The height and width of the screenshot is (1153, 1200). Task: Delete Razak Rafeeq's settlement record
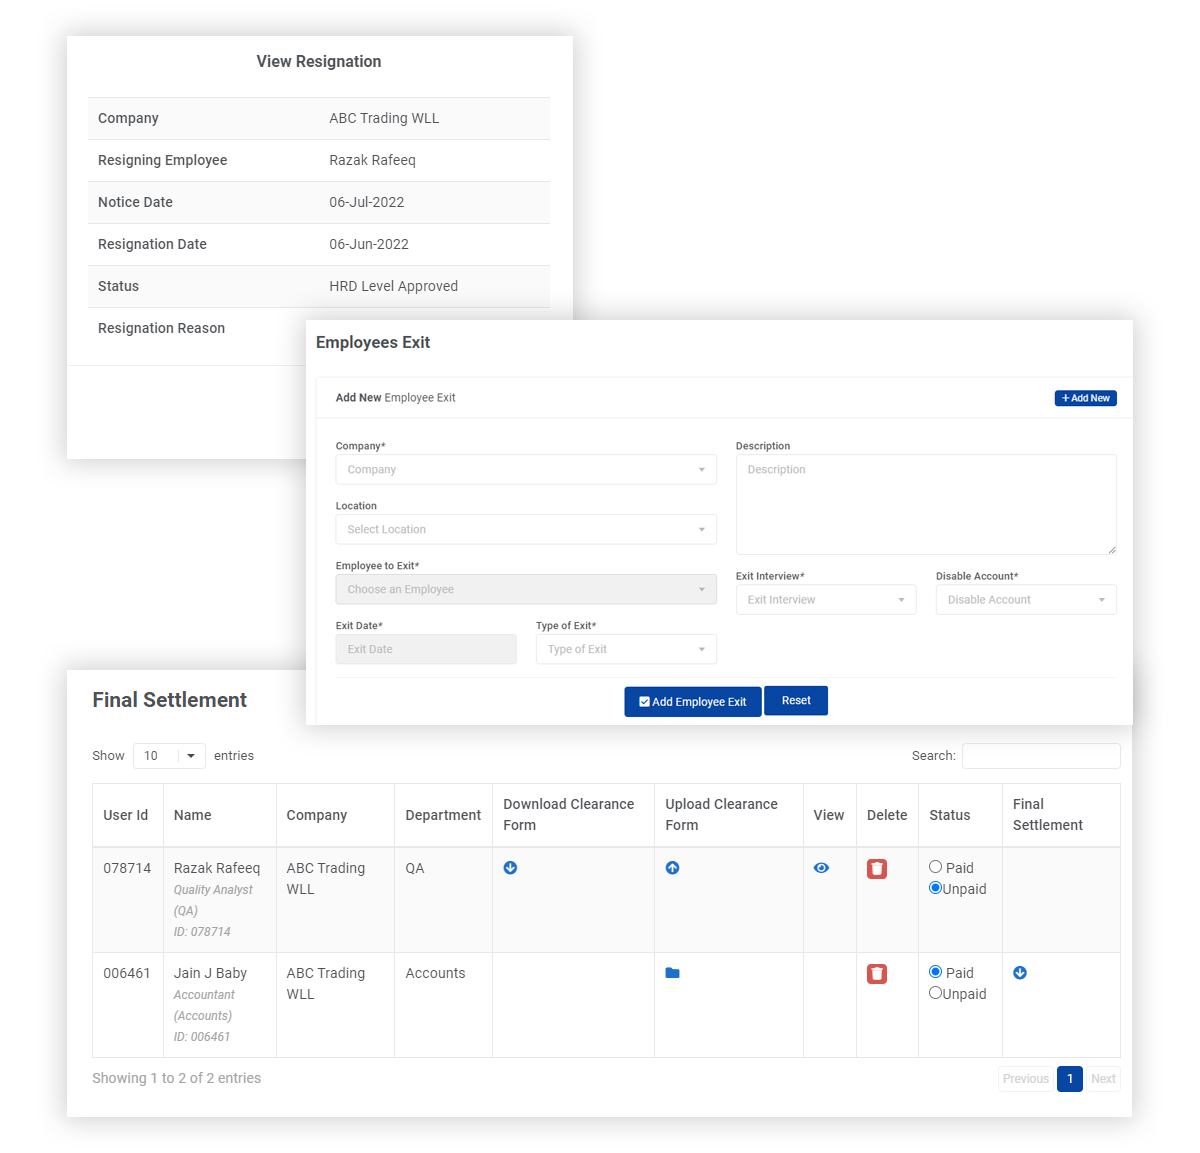point(877,869)
